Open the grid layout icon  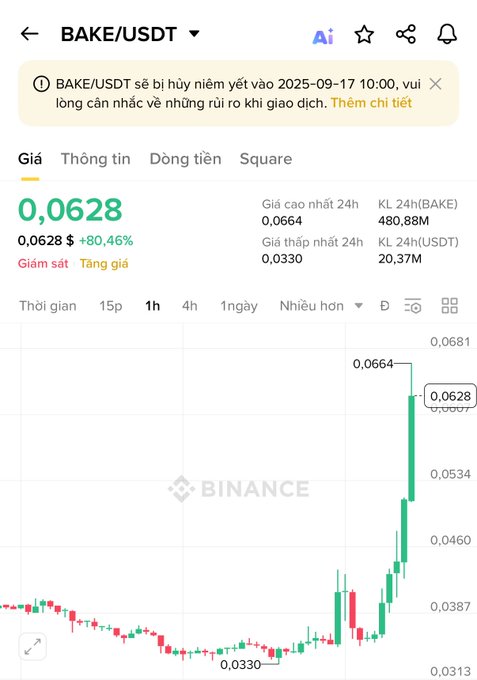coord(450,306)
